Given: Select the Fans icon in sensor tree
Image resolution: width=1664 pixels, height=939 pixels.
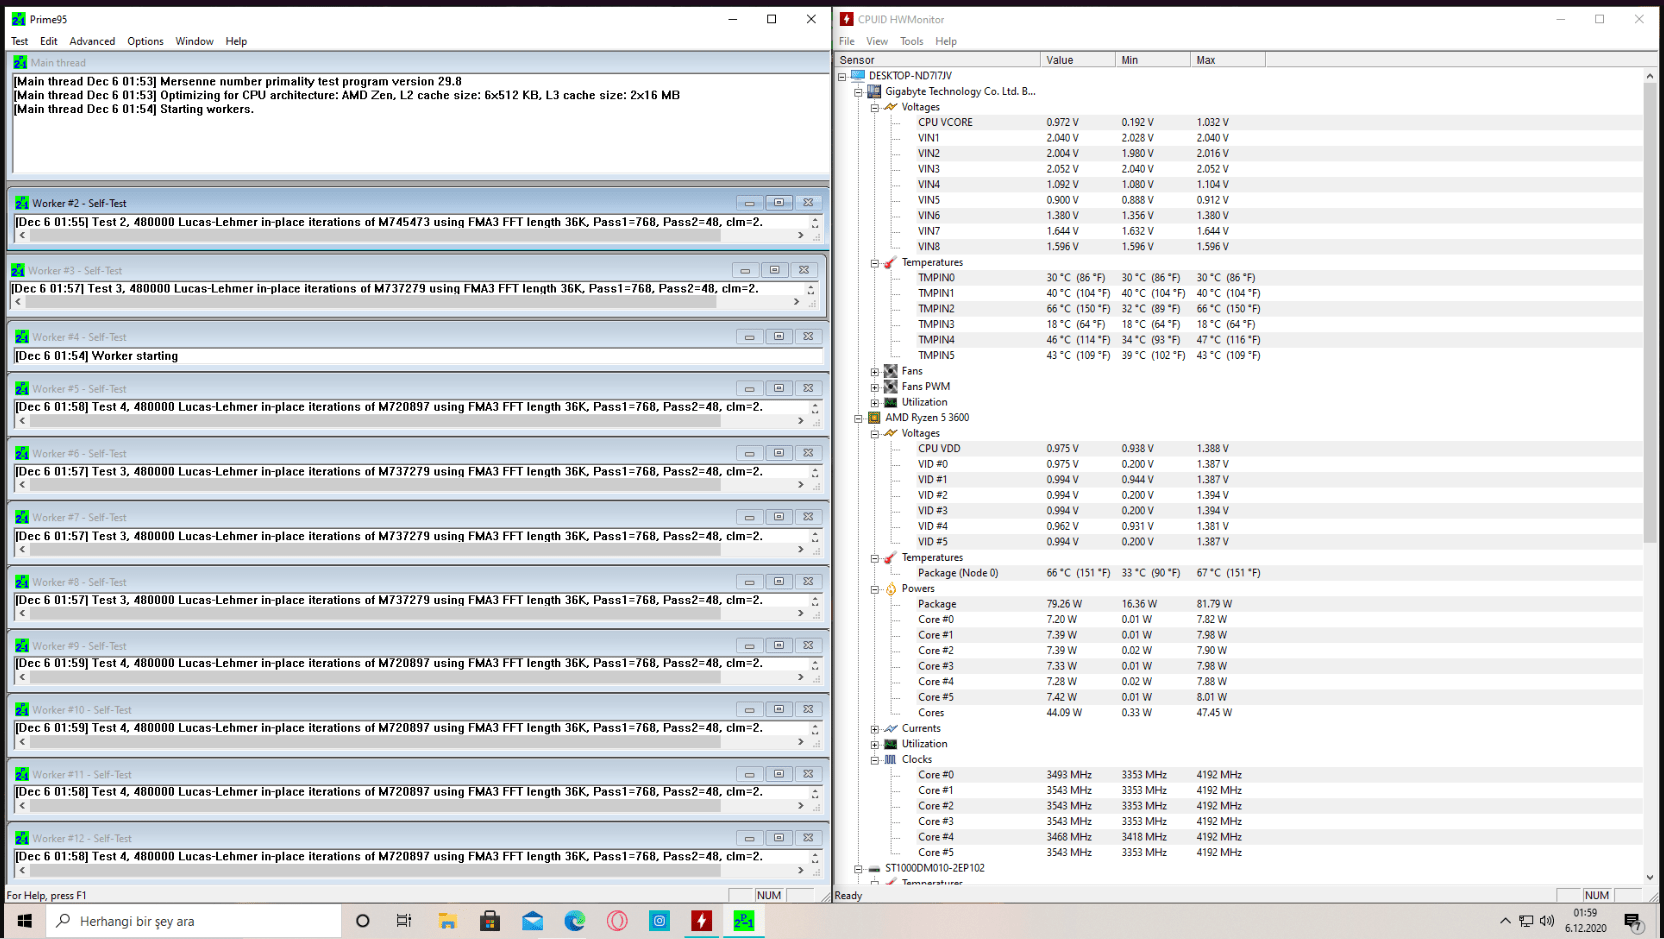Looking at the screenshot, I should tap(890, 371).
